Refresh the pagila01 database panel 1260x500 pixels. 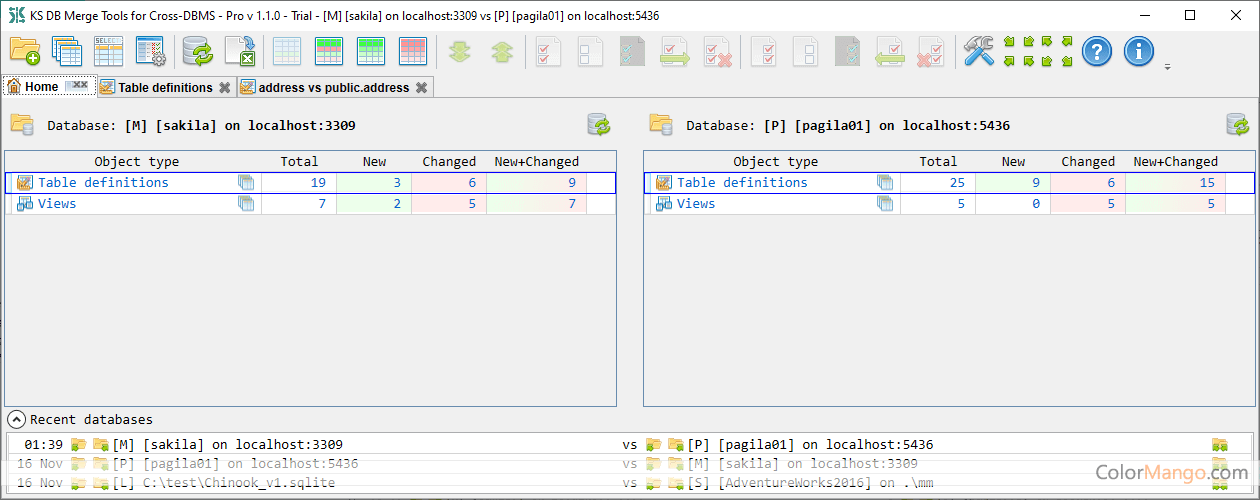pos(1238,125)
